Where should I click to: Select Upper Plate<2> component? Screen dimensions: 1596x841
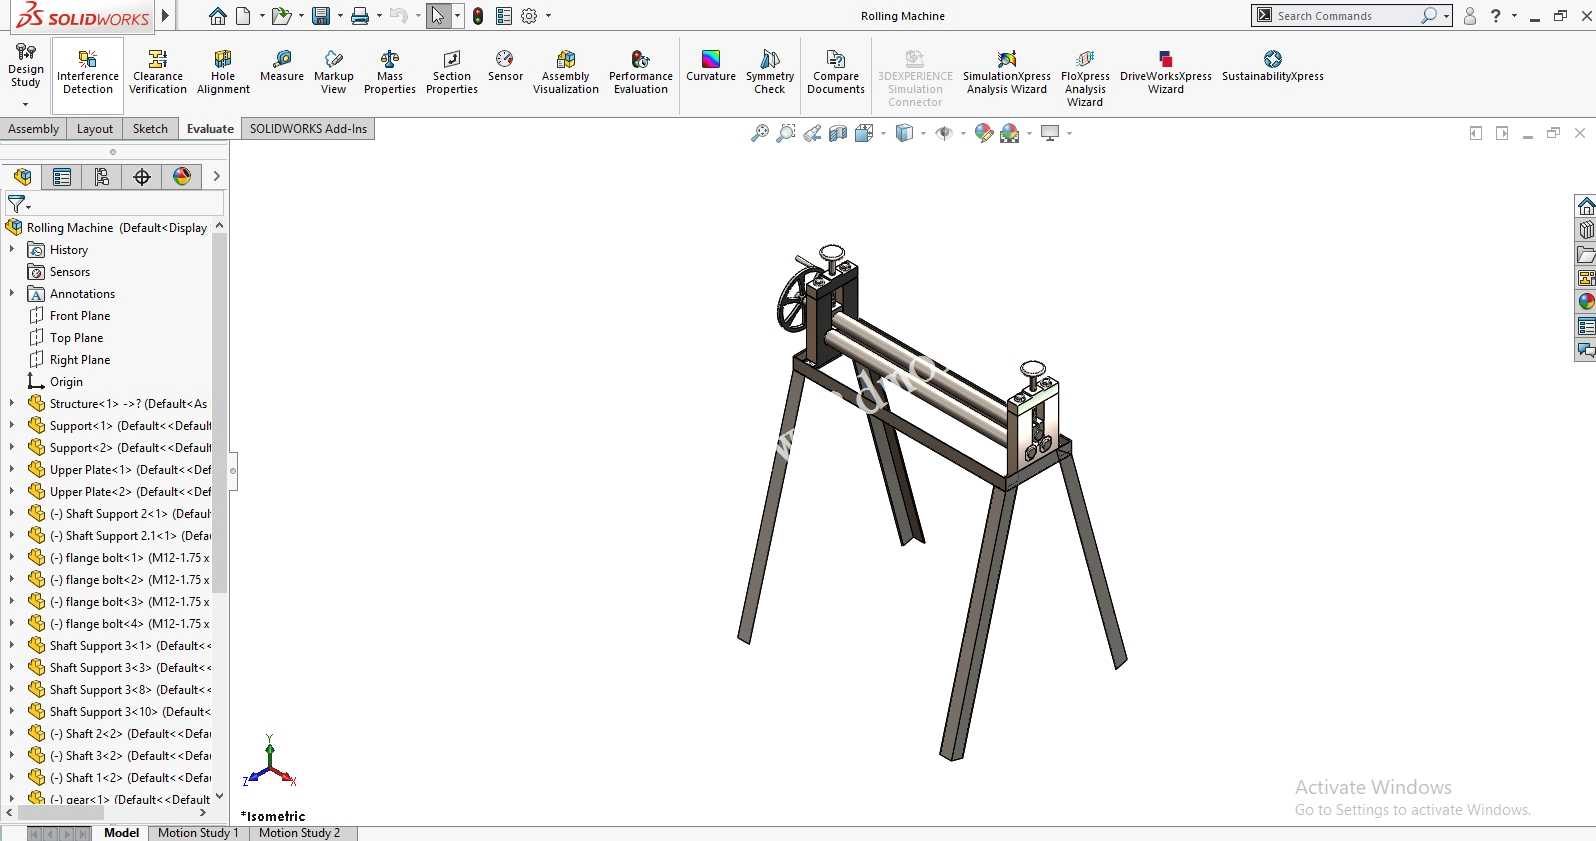130,492
